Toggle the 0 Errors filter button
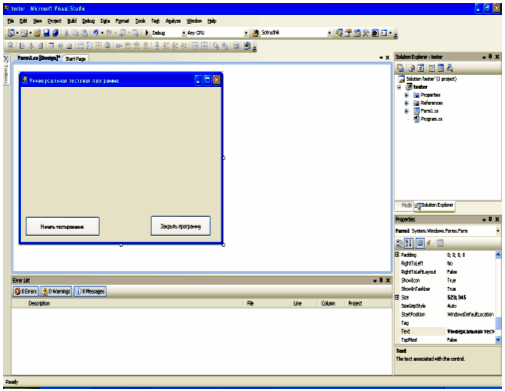 point(26,291)
